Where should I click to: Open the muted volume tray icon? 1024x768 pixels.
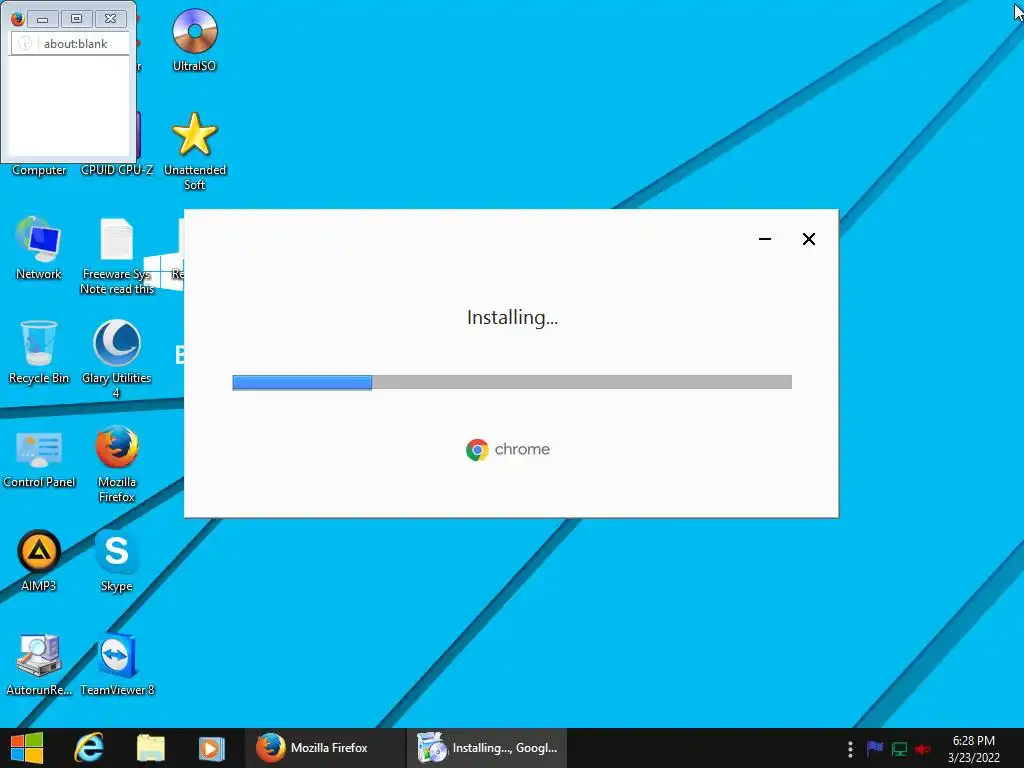(923, 748)
